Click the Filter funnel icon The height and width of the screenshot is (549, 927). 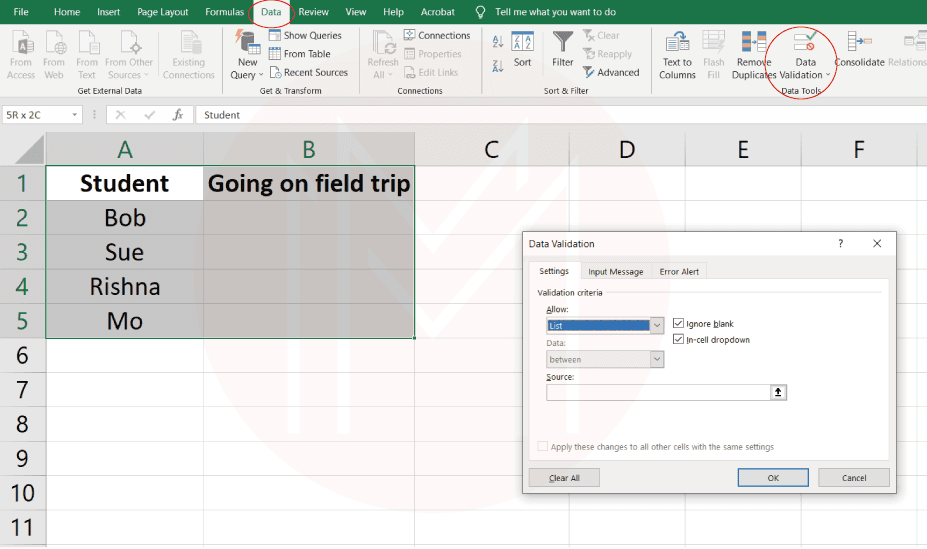click(x=563, y=41)
